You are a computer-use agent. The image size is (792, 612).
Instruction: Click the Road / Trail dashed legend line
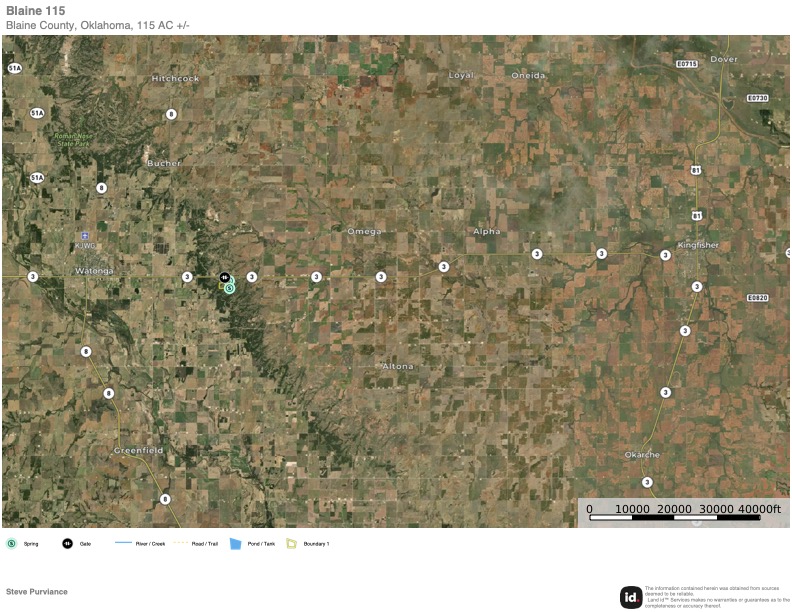tap(180, 543)
